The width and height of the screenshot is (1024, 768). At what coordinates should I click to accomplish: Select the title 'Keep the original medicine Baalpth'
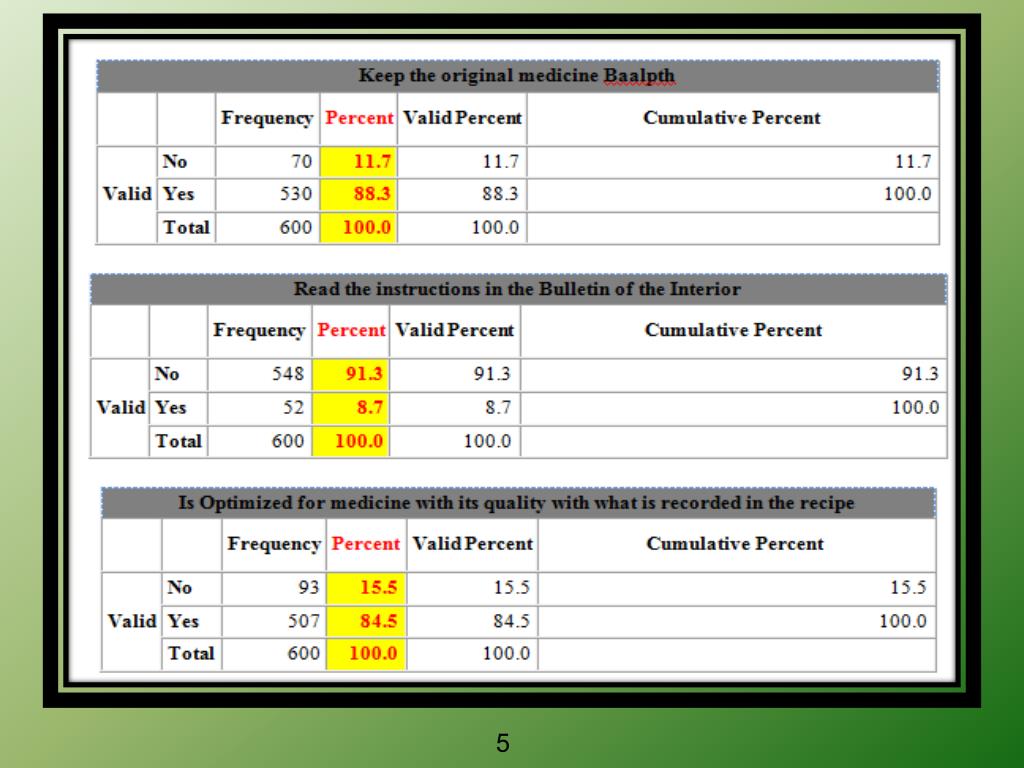(x=516, y=76)
